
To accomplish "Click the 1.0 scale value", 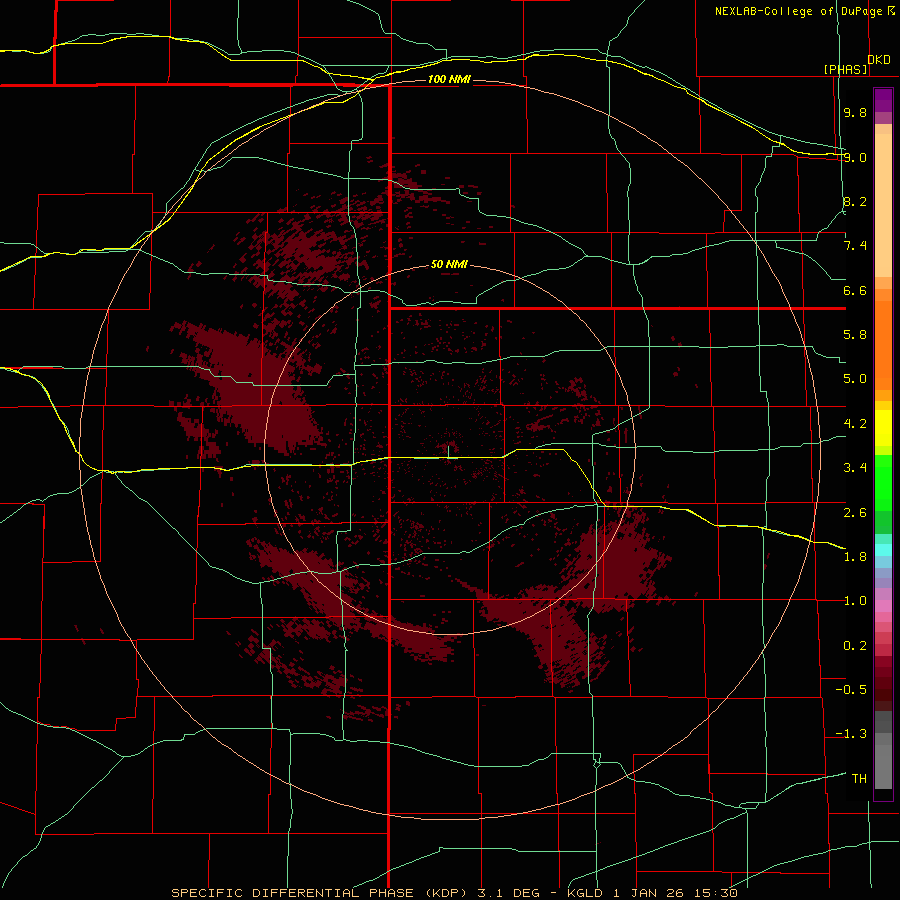I will pyautogui.click(x=855, y=601).
